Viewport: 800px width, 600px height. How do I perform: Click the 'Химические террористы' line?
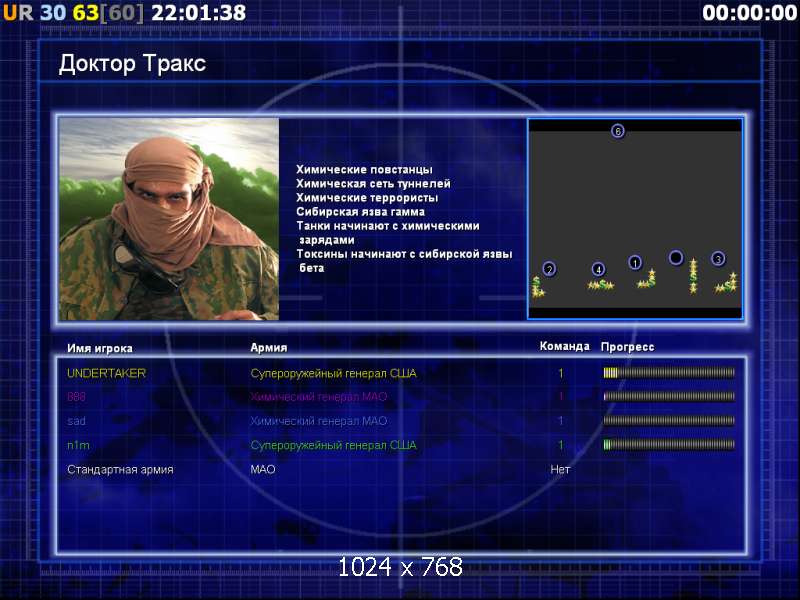point(367,197)
